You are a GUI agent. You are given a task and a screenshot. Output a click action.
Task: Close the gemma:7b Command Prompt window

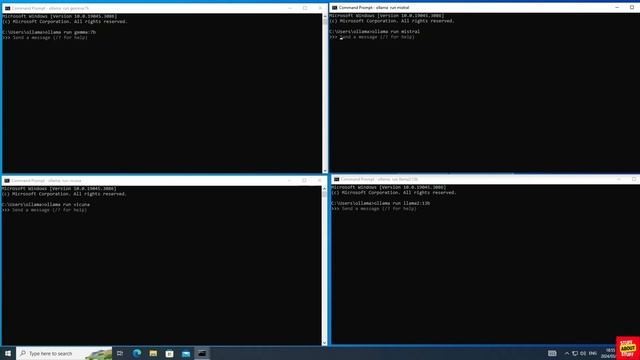320,8
